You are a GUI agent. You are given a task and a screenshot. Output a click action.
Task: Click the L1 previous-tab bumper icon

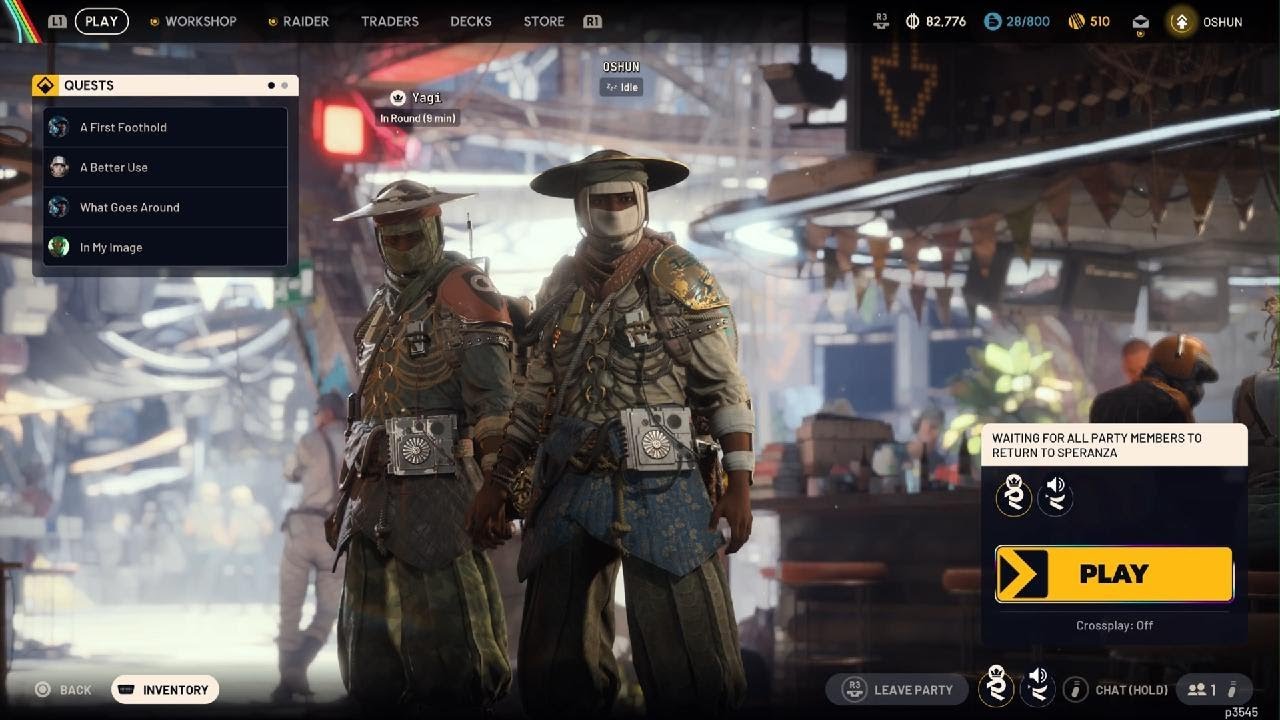point(57,21)
